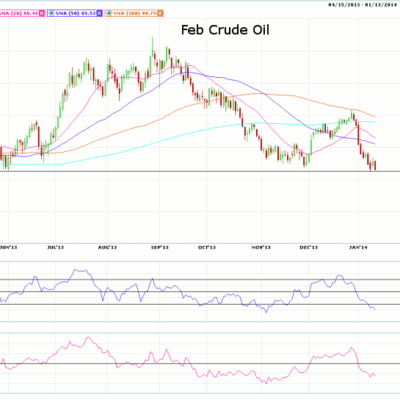Screen dimensions: 400x400
Task: Select the JUN'13 axis label
Action: [9, 247]
